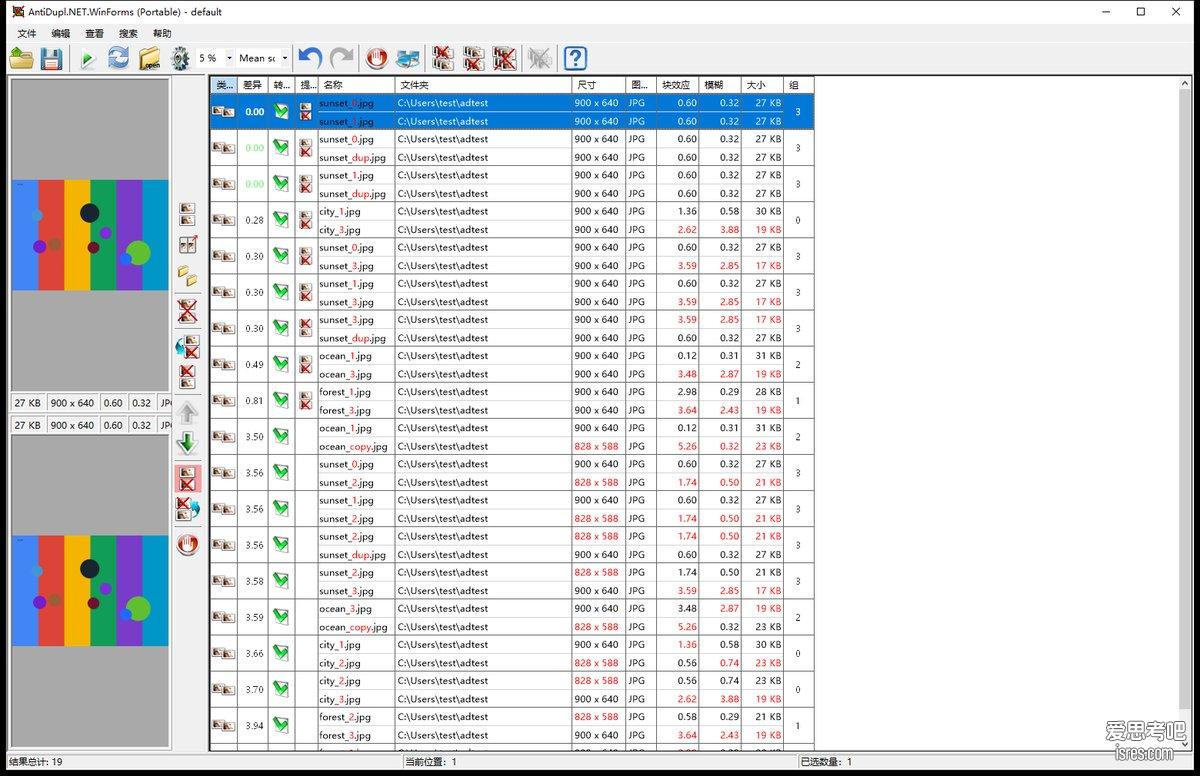Click the red stop-hand icon in the top toolbar
The width and height of the screenshot is (1200, 776).
point(377,58)
